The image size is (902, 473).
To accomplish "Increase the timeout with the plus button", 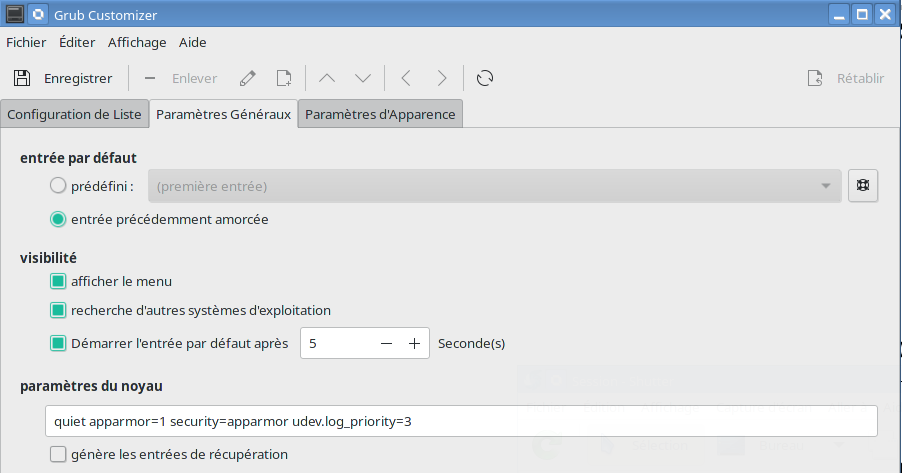I will click(x=415, y=344).
